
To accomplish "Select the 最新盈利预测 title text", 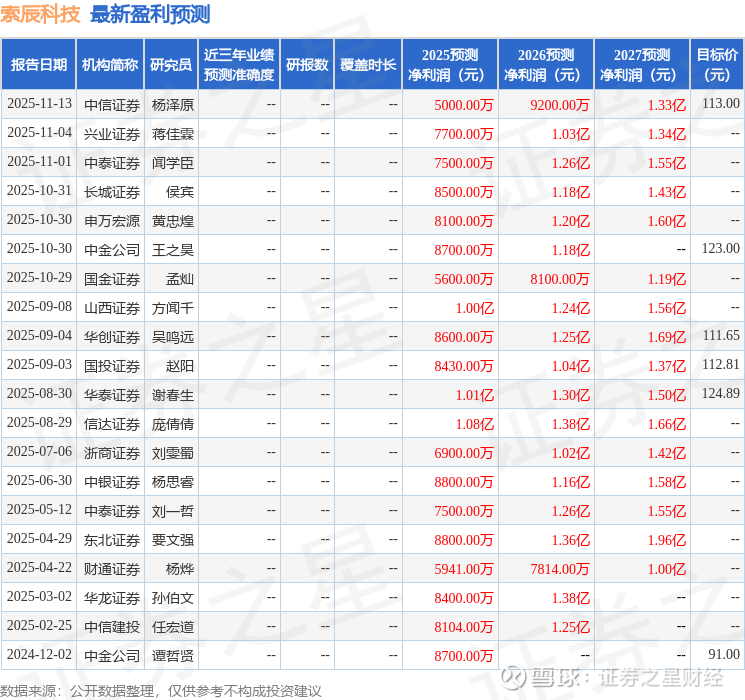I will [150, 14].
